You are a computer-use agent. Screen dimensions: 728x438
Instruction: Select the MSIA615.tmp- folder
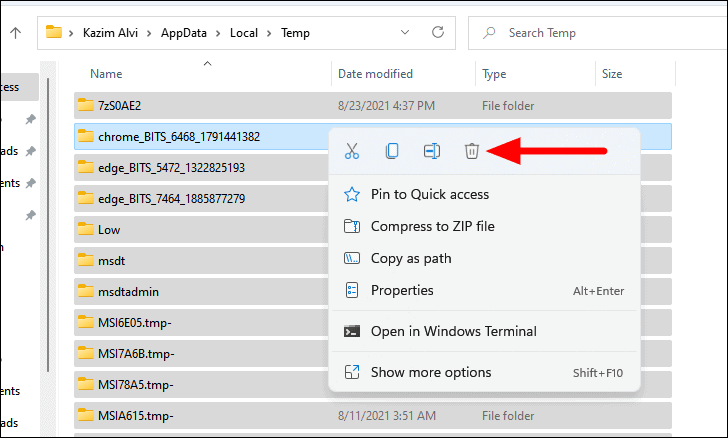373,416
